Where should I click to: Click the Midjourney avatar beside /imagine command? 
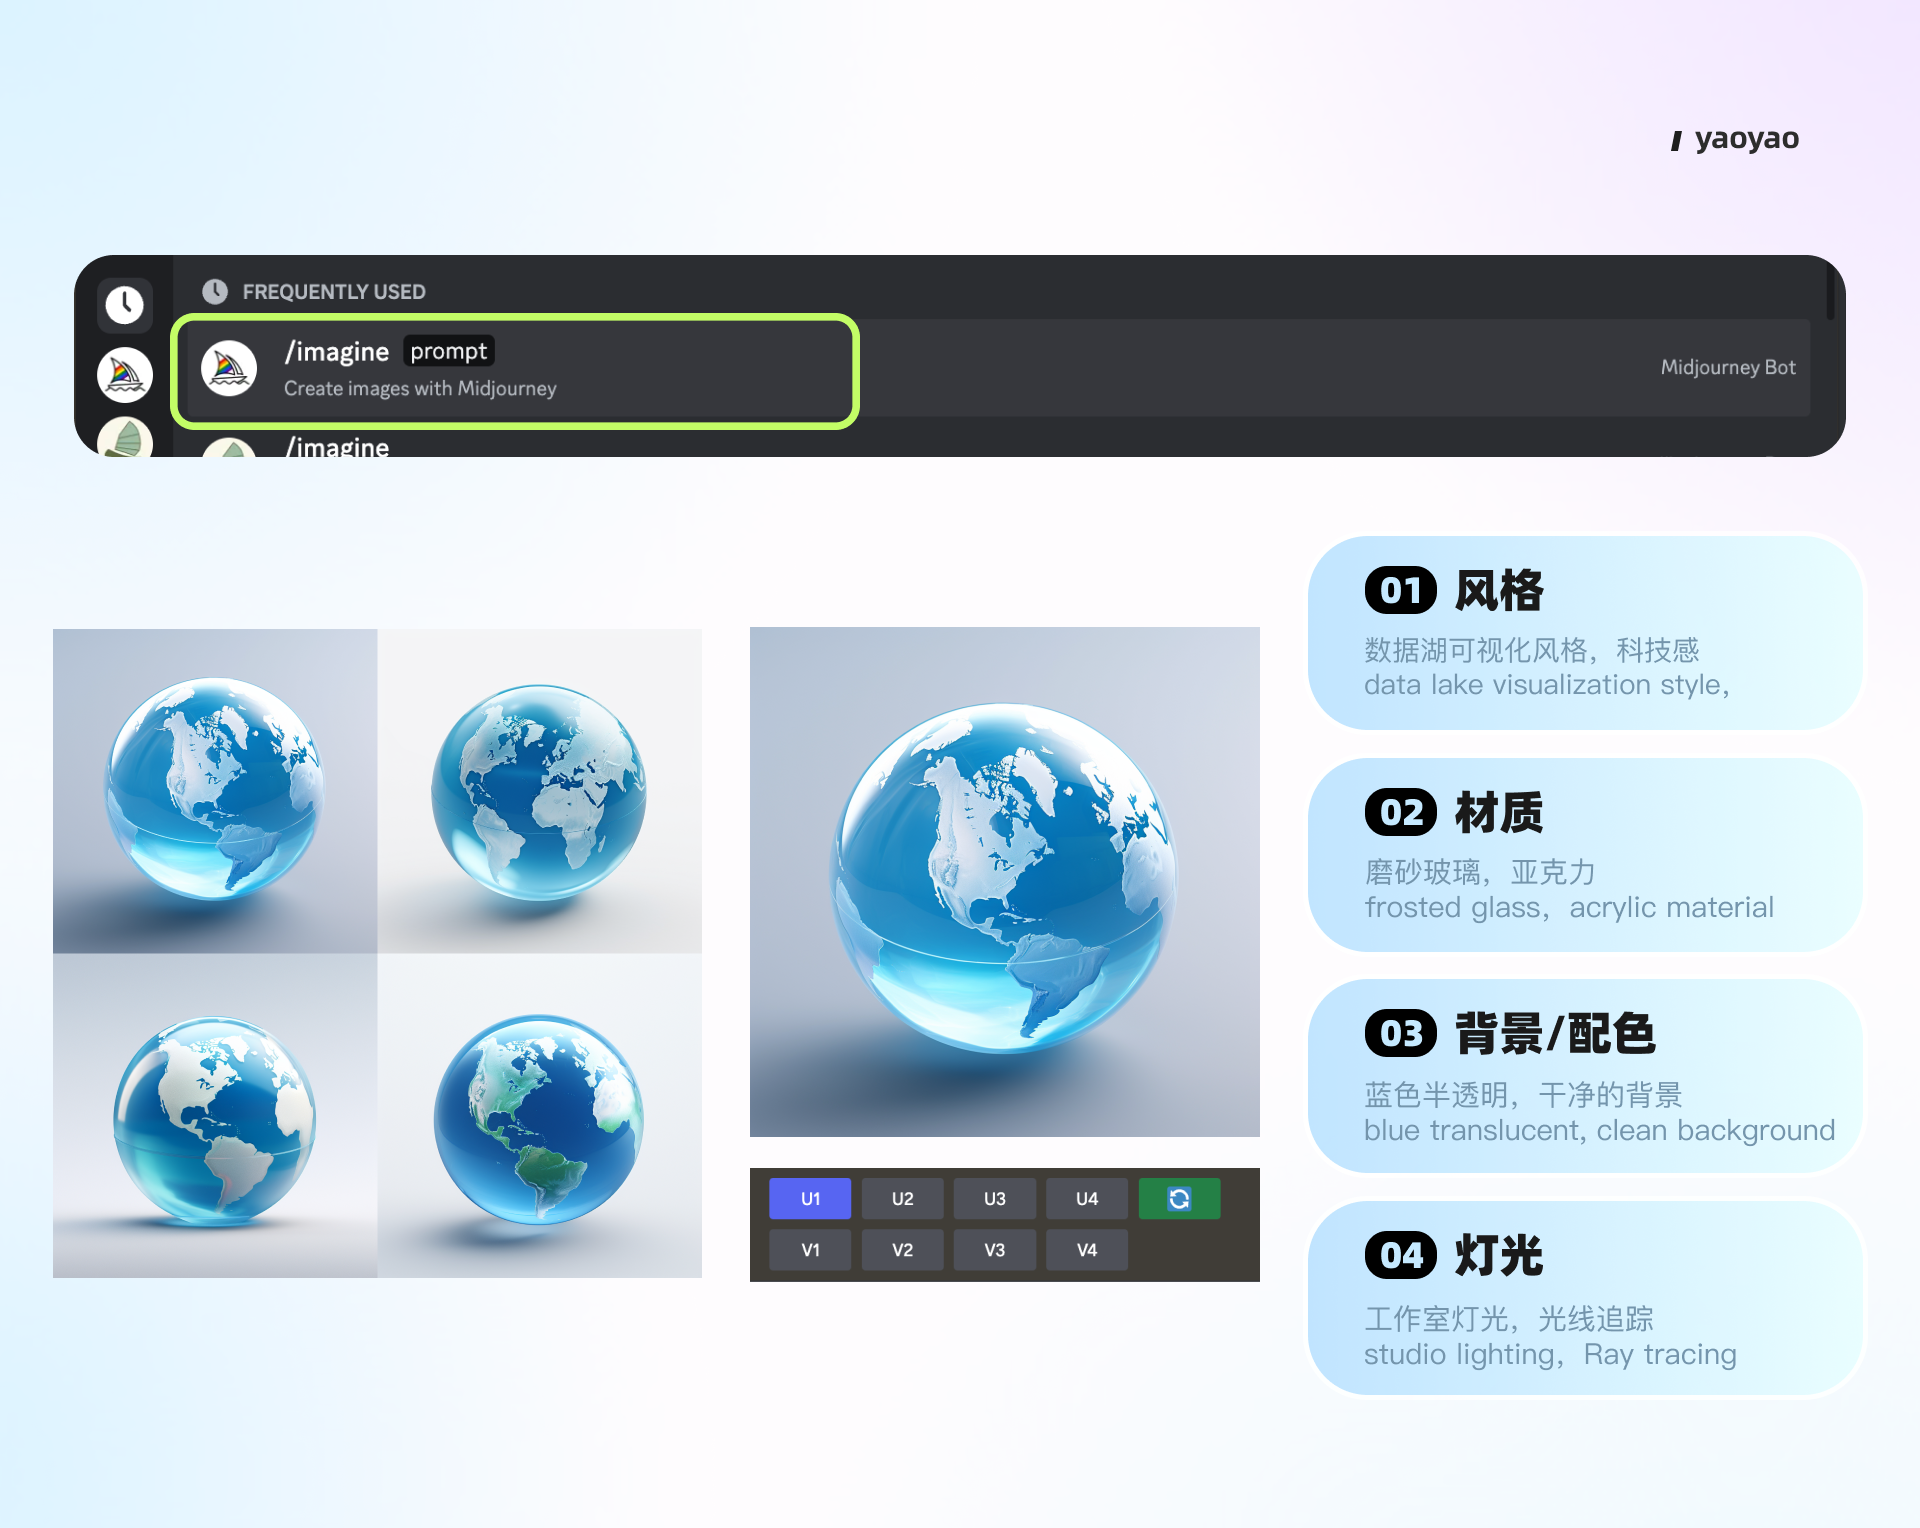229,369
